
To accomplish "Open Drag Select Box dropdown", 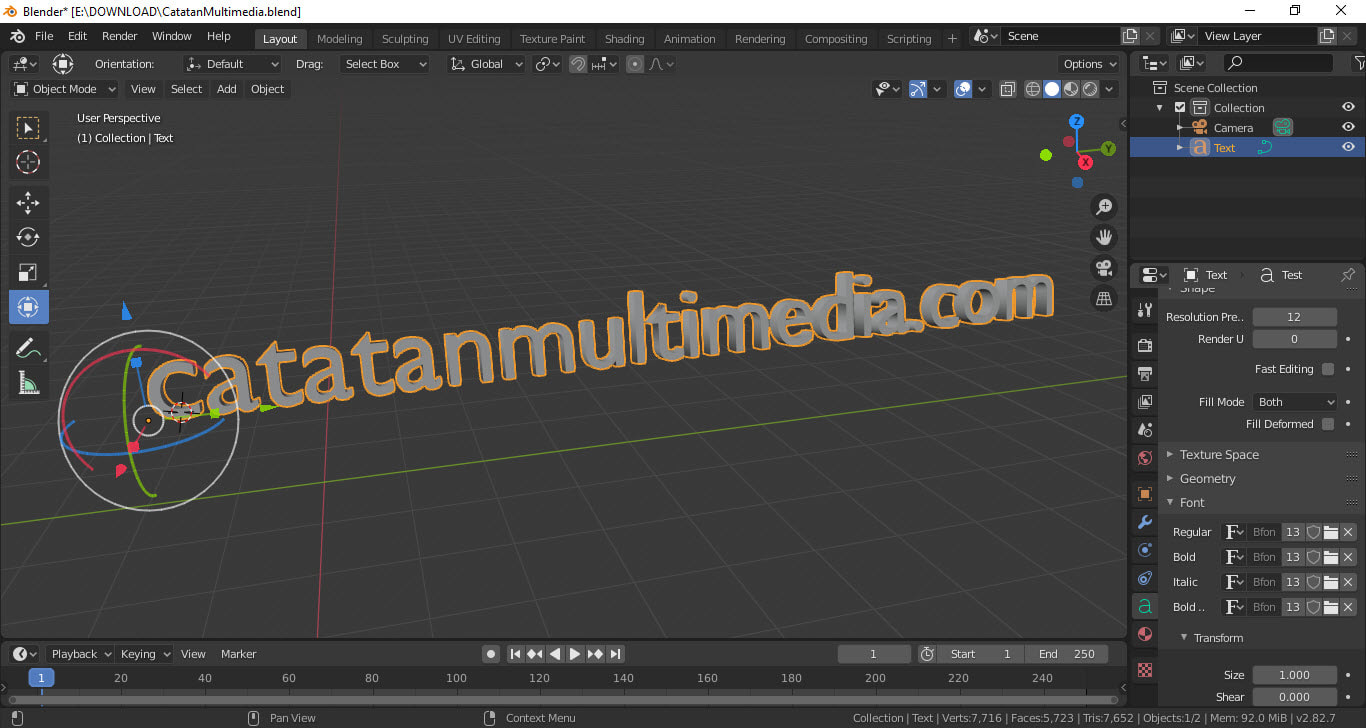I will (384, 64).
